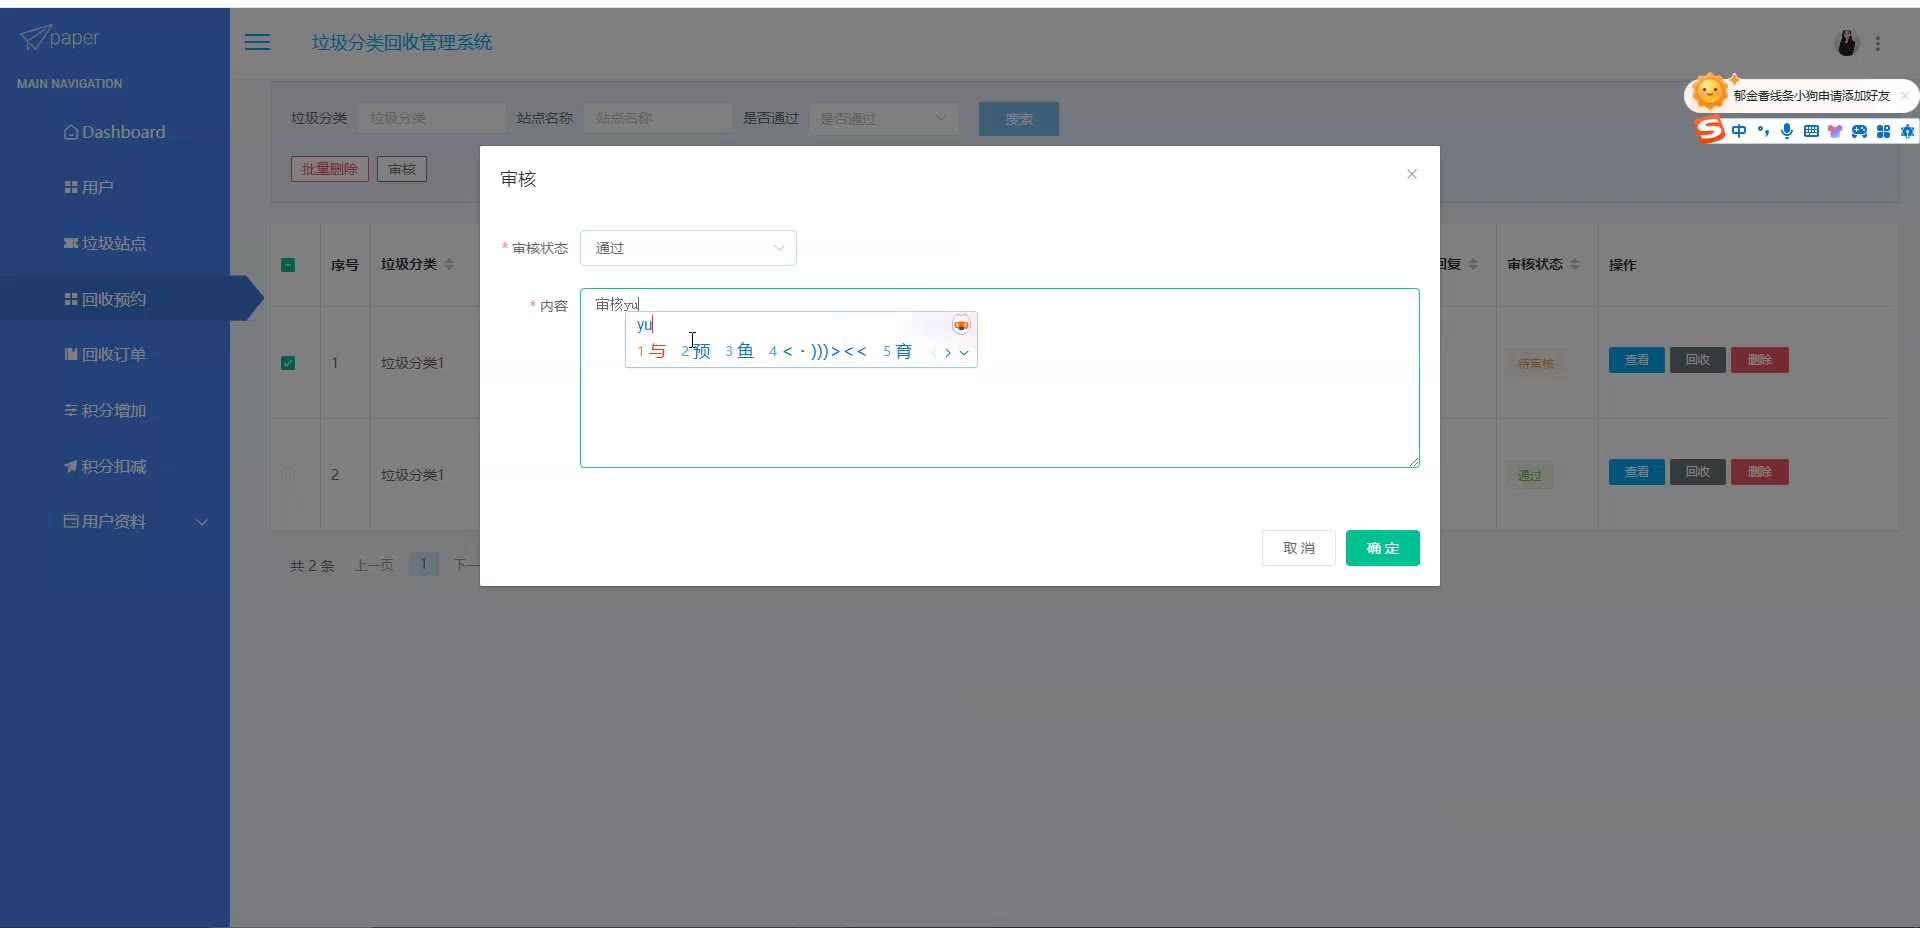Open Dashboard in sidebar

[115, 132]
